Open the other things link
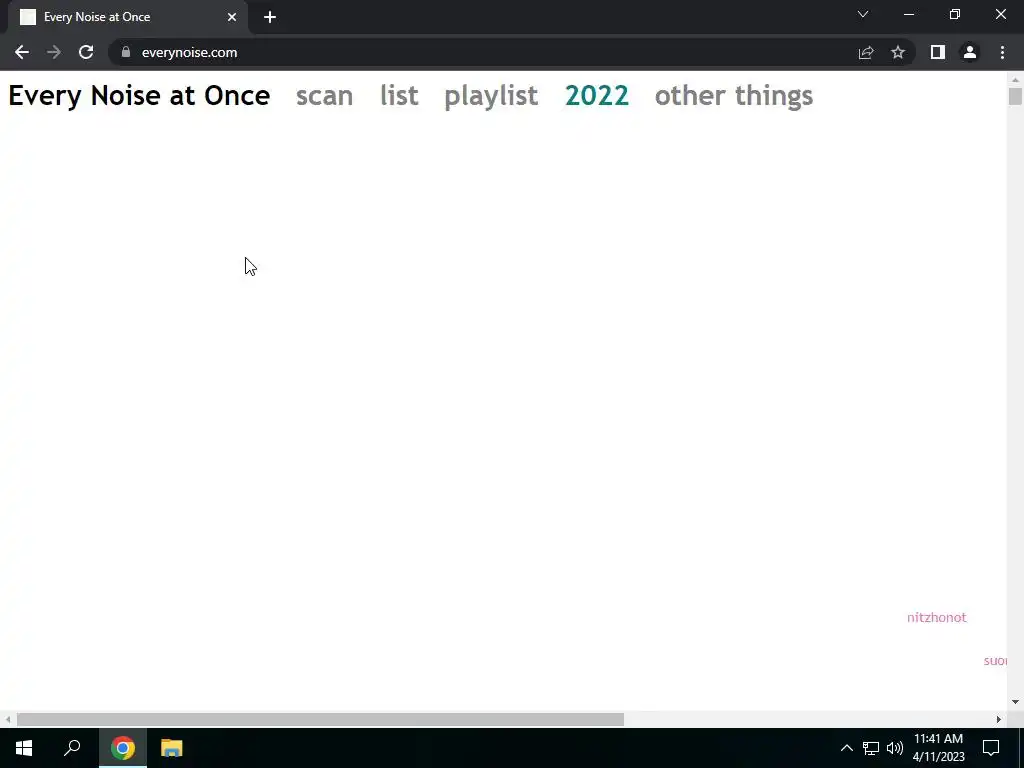This screenshot has height=768, width=1024. [x=734, y=97]
